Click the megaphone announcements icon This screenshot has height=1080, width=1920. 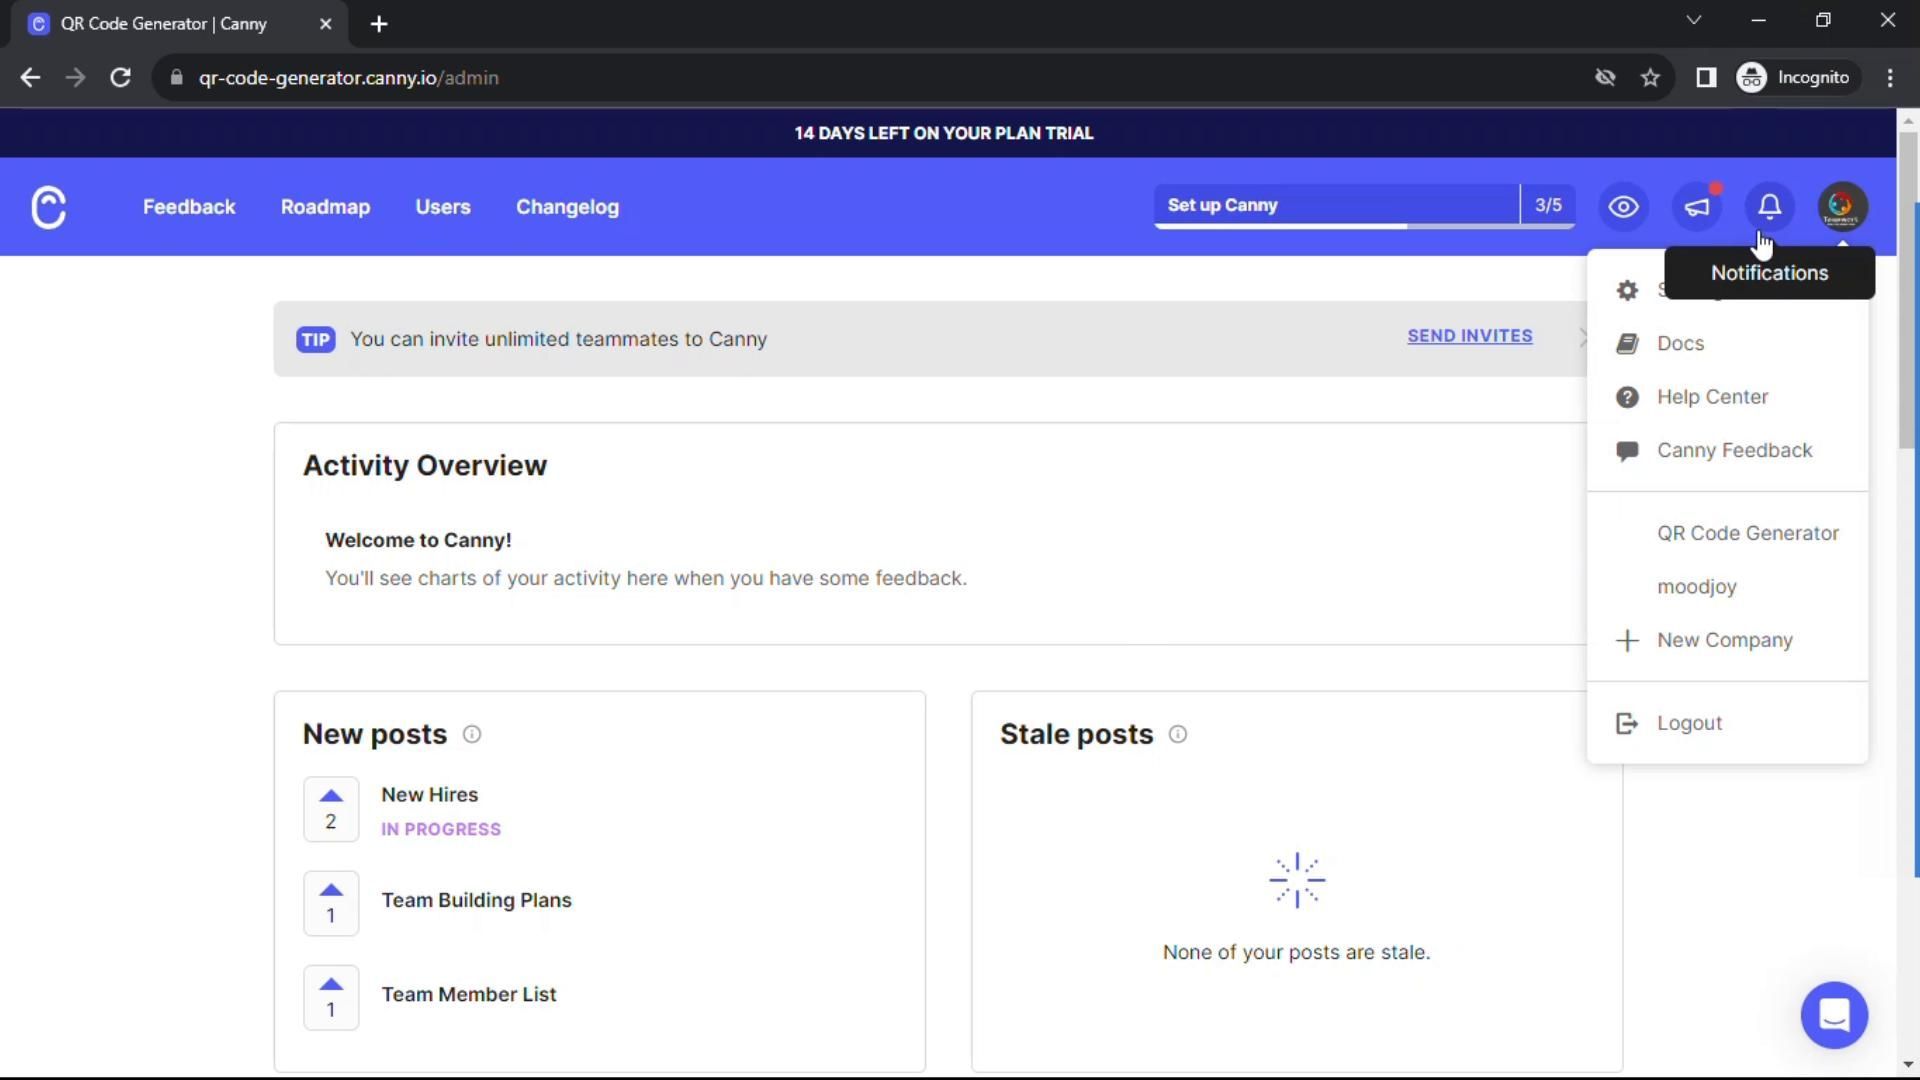pos(1697,207)
